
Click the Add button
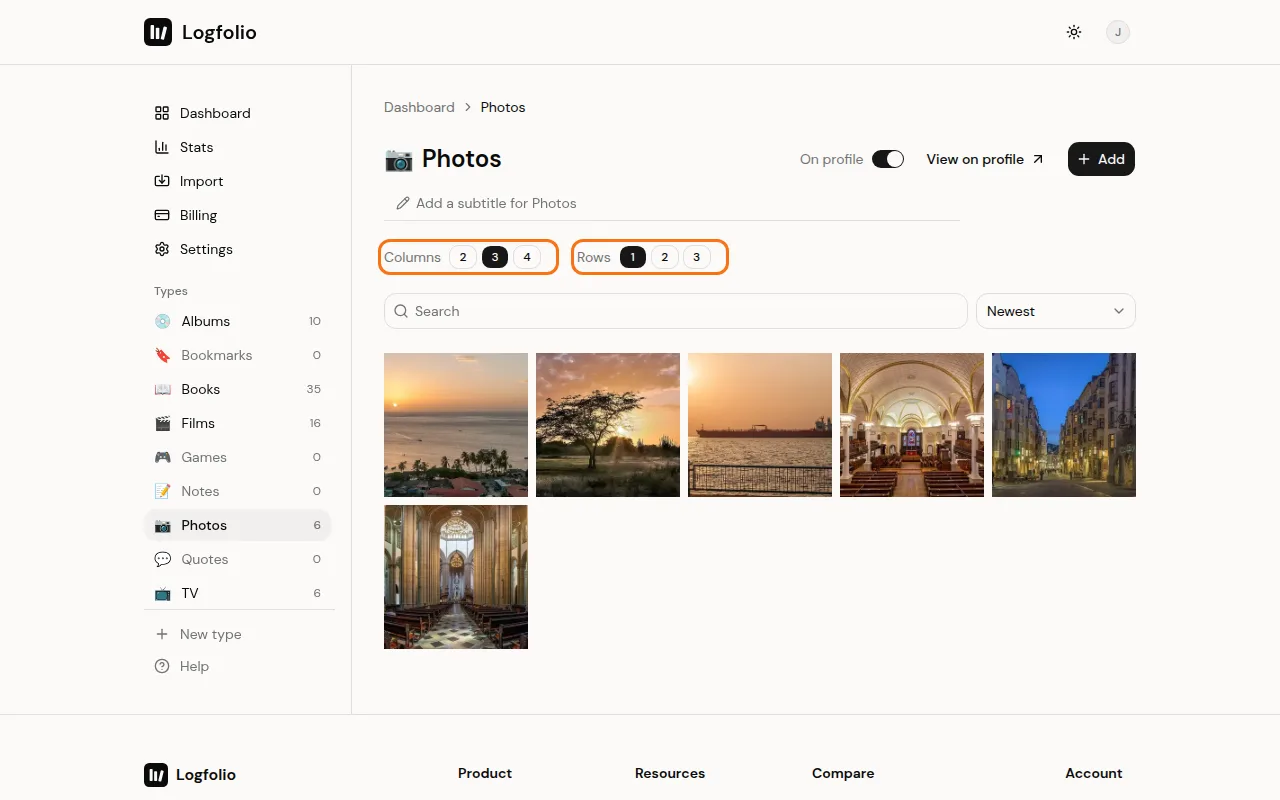click(x=1101, y=159)
